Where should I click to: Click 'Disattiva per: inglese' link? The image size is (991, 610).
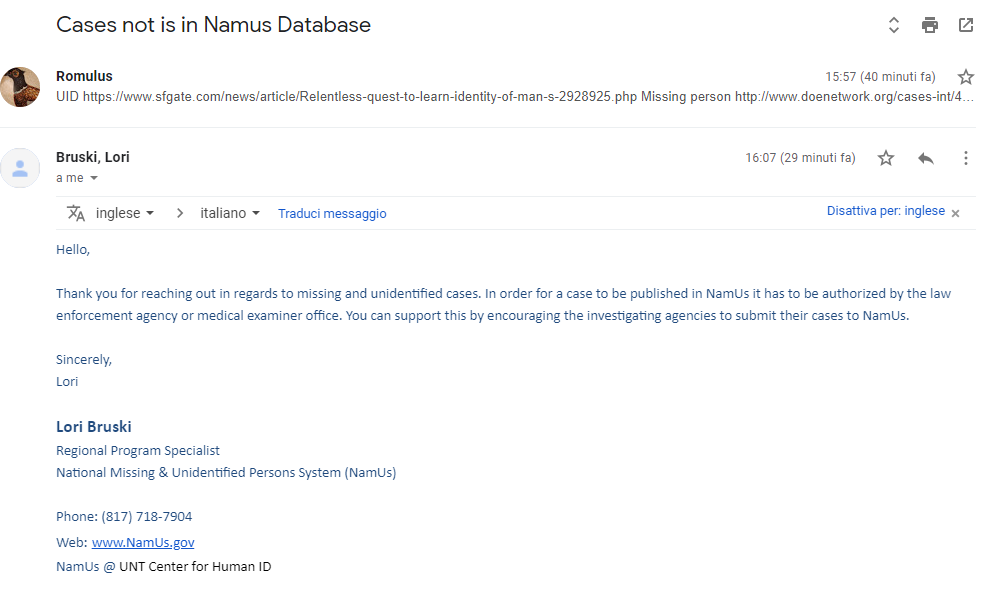point(885,211)
